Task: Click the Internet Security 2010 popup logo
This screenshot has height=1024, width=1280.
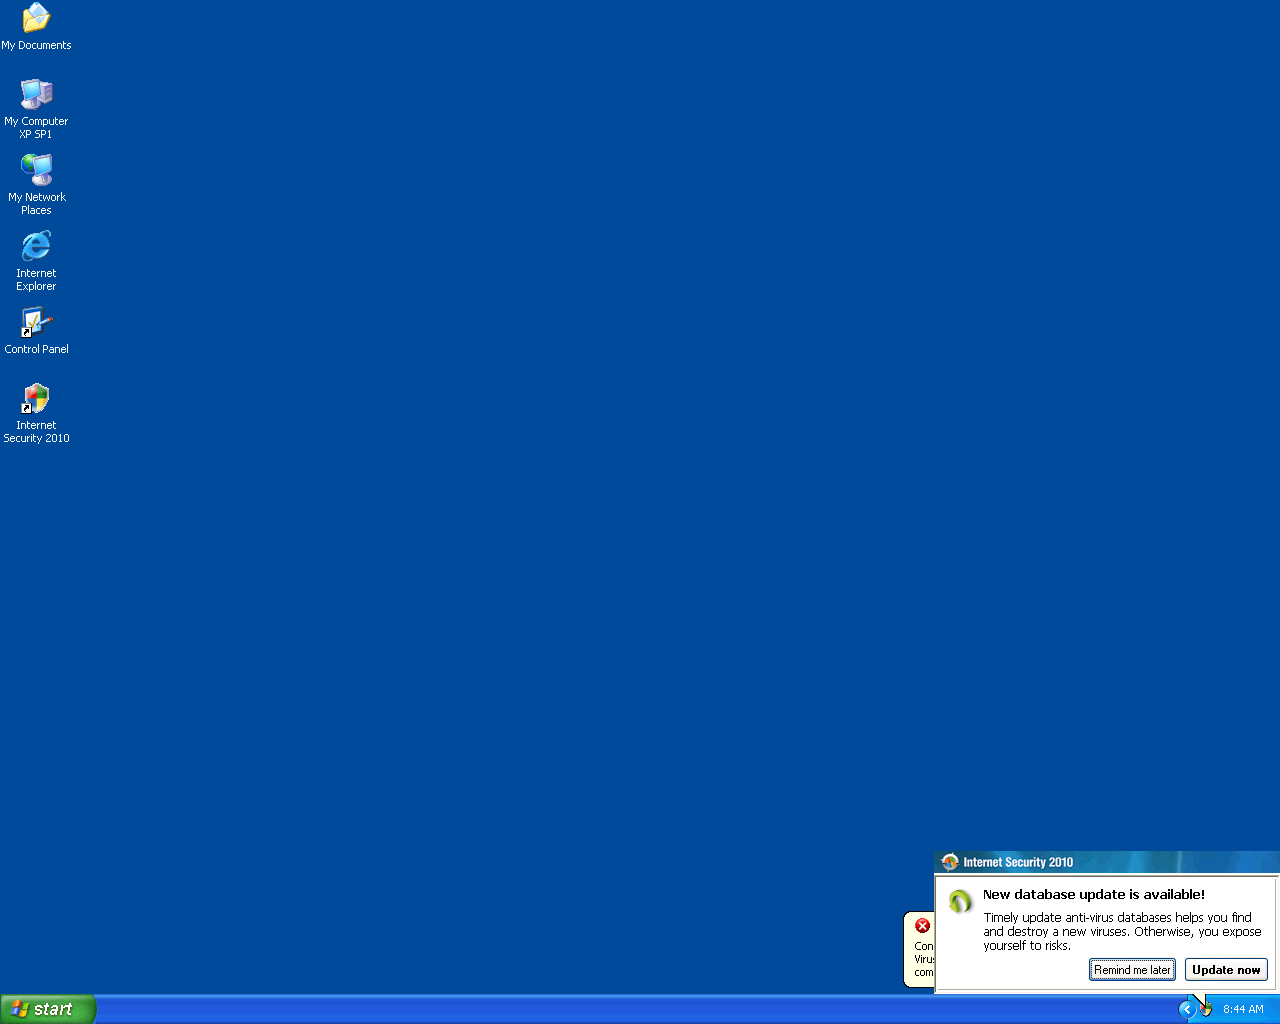Action: click(x=949, y=862)
